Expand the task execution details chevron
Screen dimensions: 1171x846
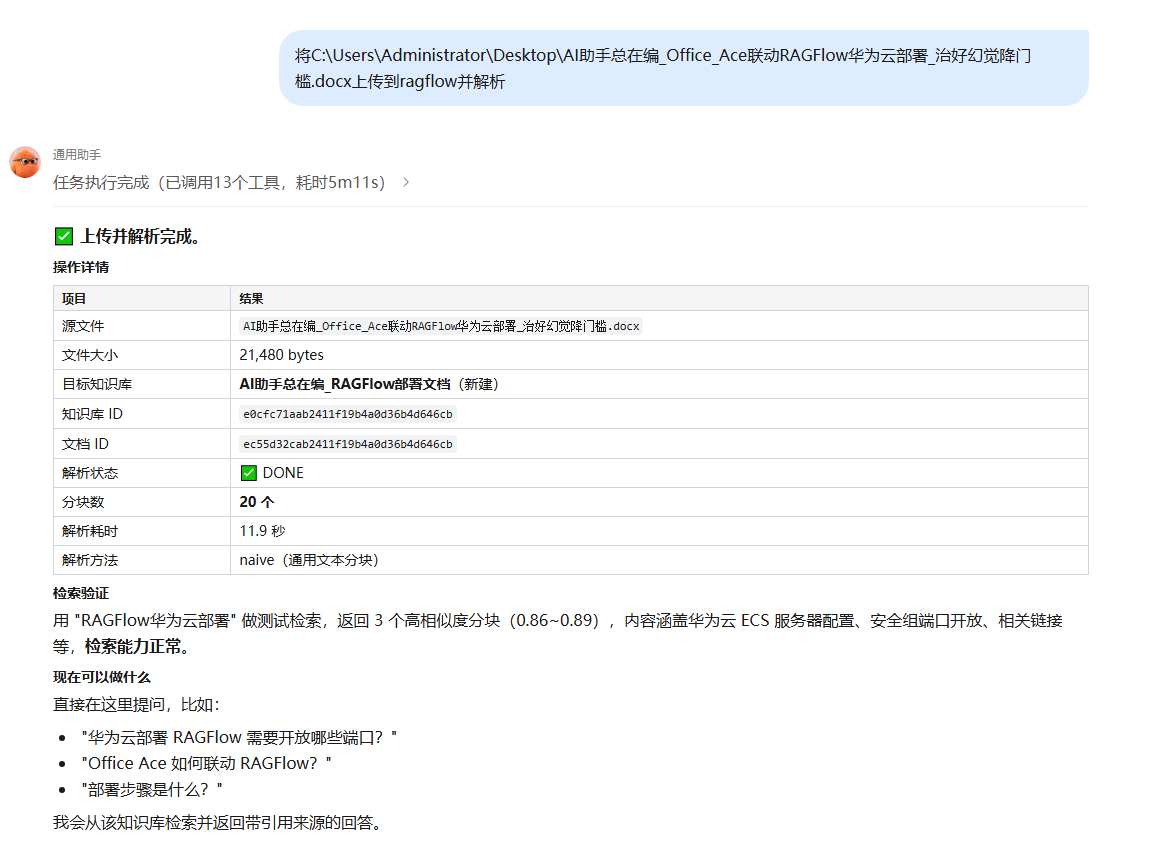[406, 182]
